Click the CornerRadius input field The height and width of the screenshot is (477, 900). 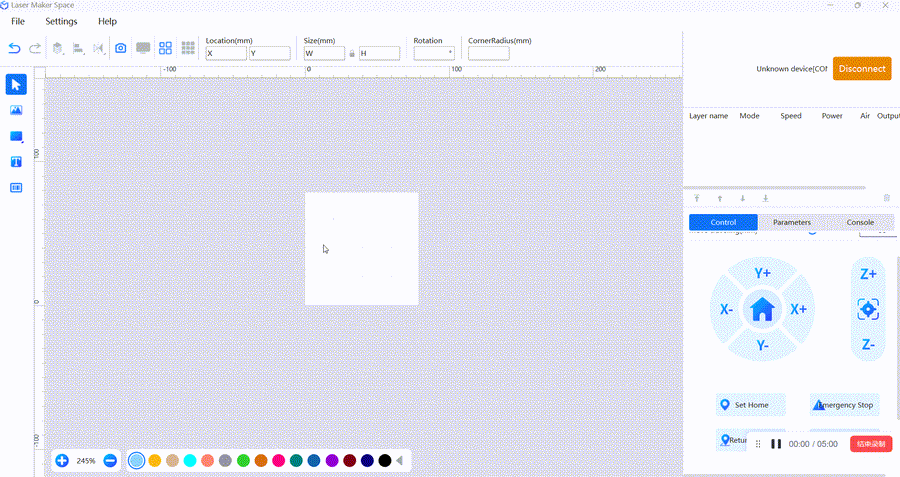coord(488,53)
